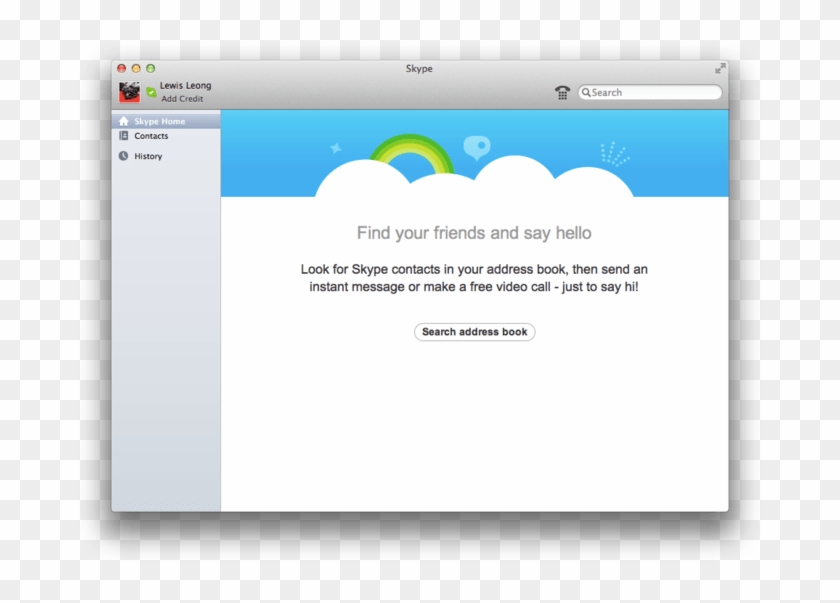Click Lewis Leong's profile picture
The height and width of the screenshot is (603, 840).
coord(131,91)
